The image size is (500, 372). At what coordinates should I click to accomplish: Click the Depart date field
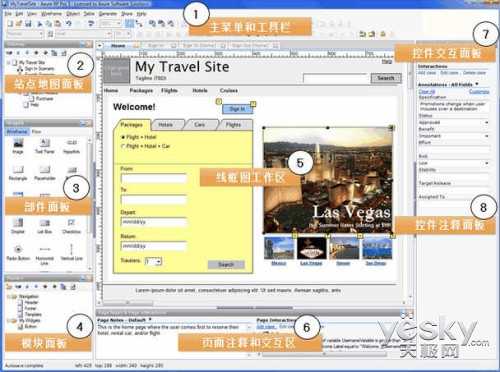click(x=154, y=222)
